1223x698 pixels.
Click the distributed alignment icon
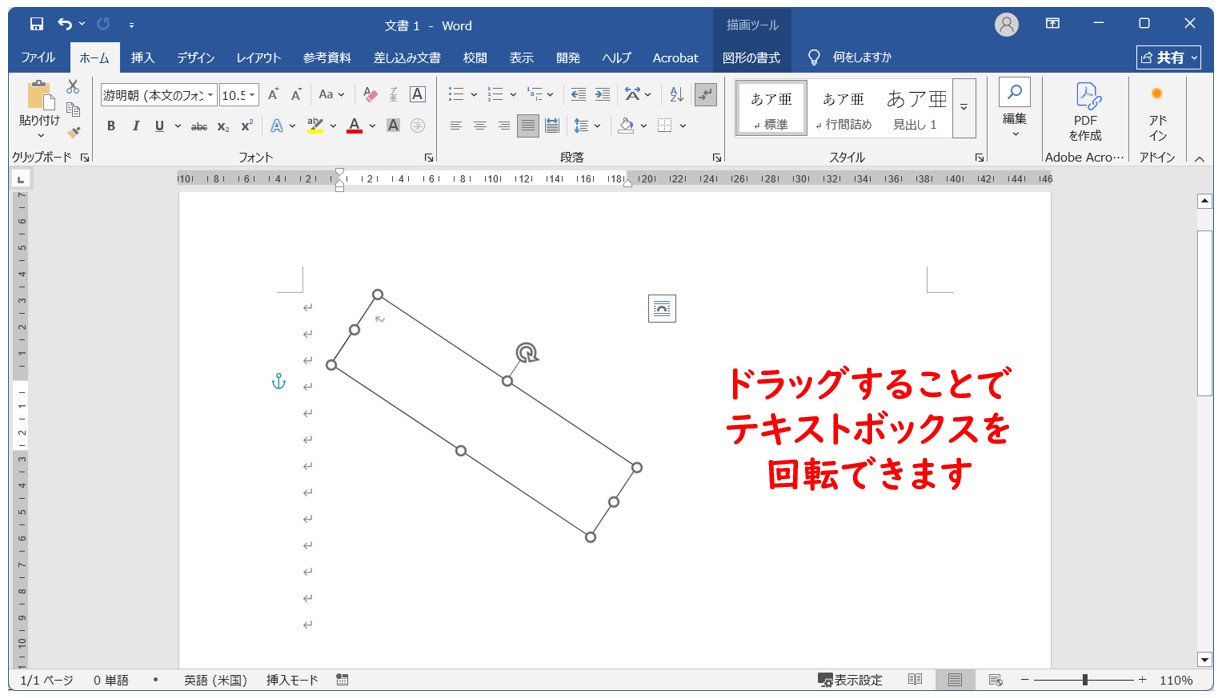coord(552,126)
